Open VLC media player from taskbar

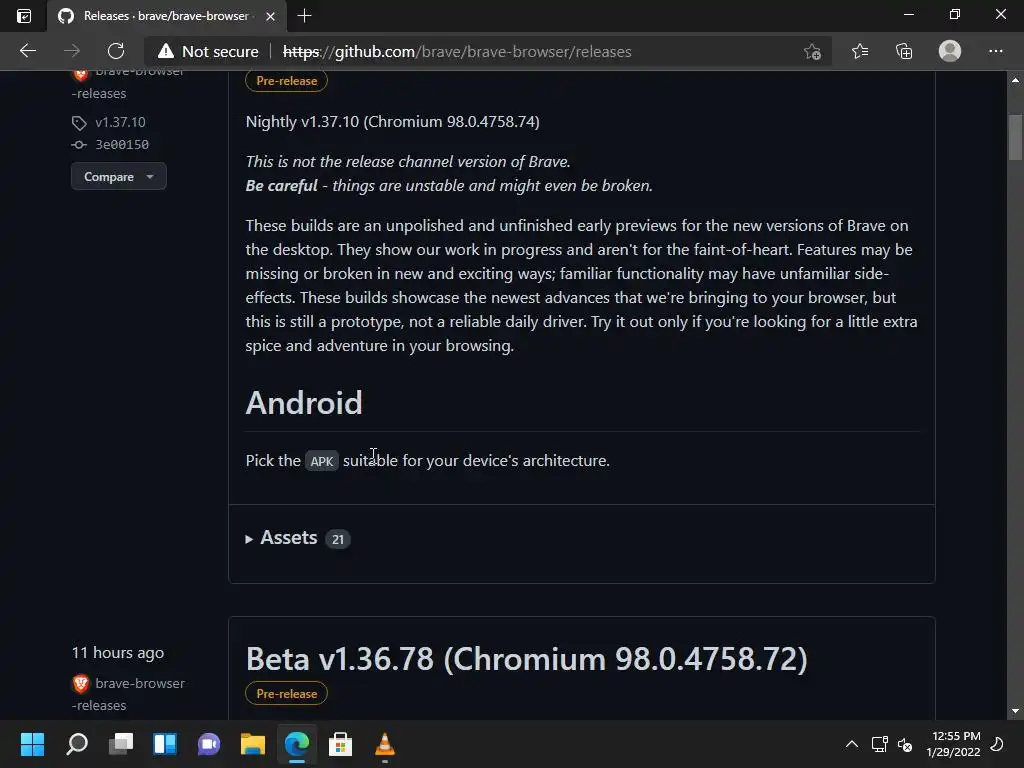tap(385, 744)
